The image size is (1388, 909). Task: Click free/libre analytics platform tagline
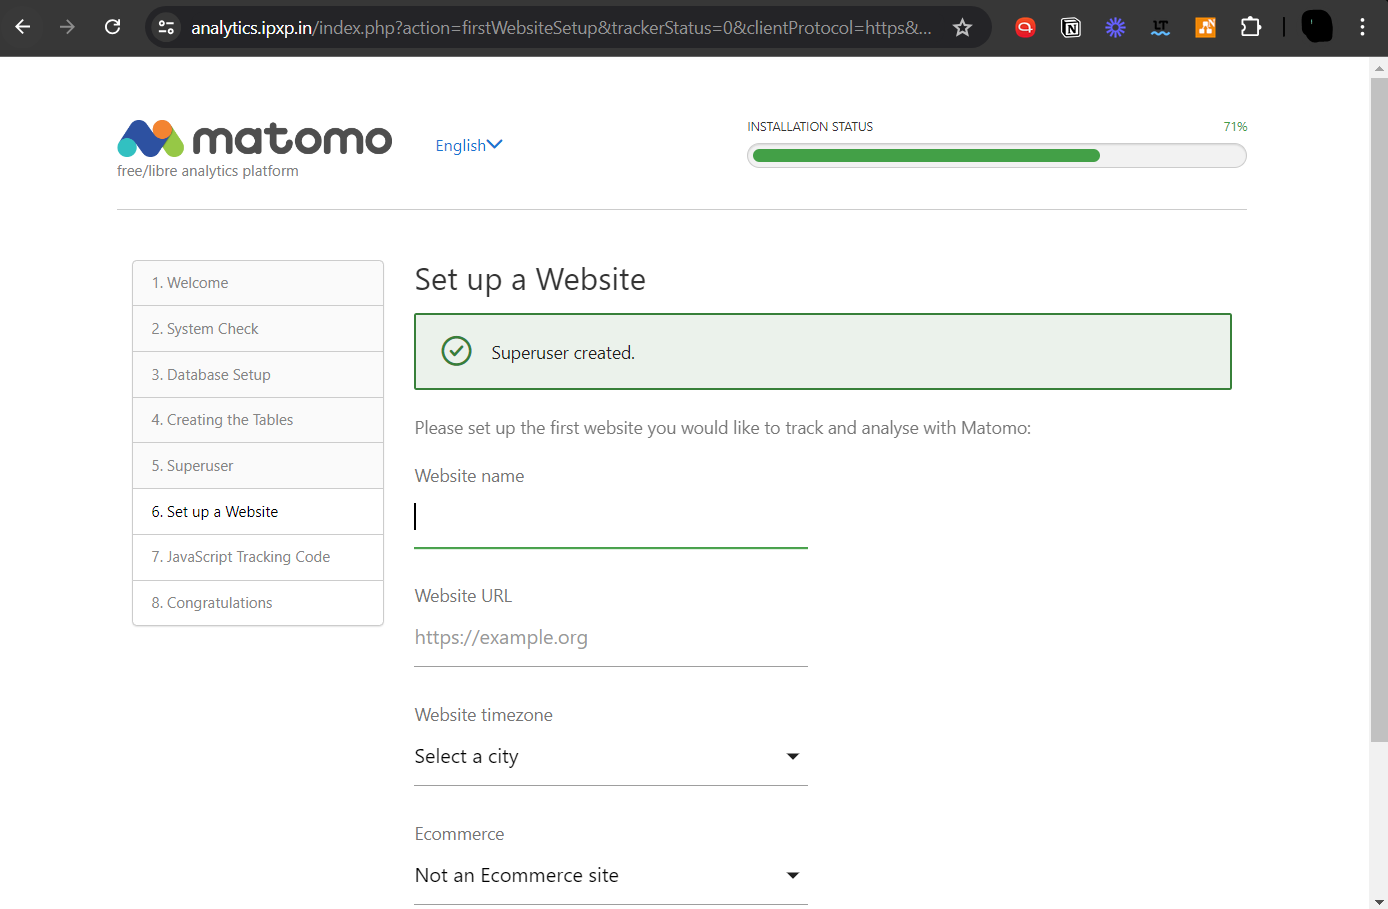(208, 171)
